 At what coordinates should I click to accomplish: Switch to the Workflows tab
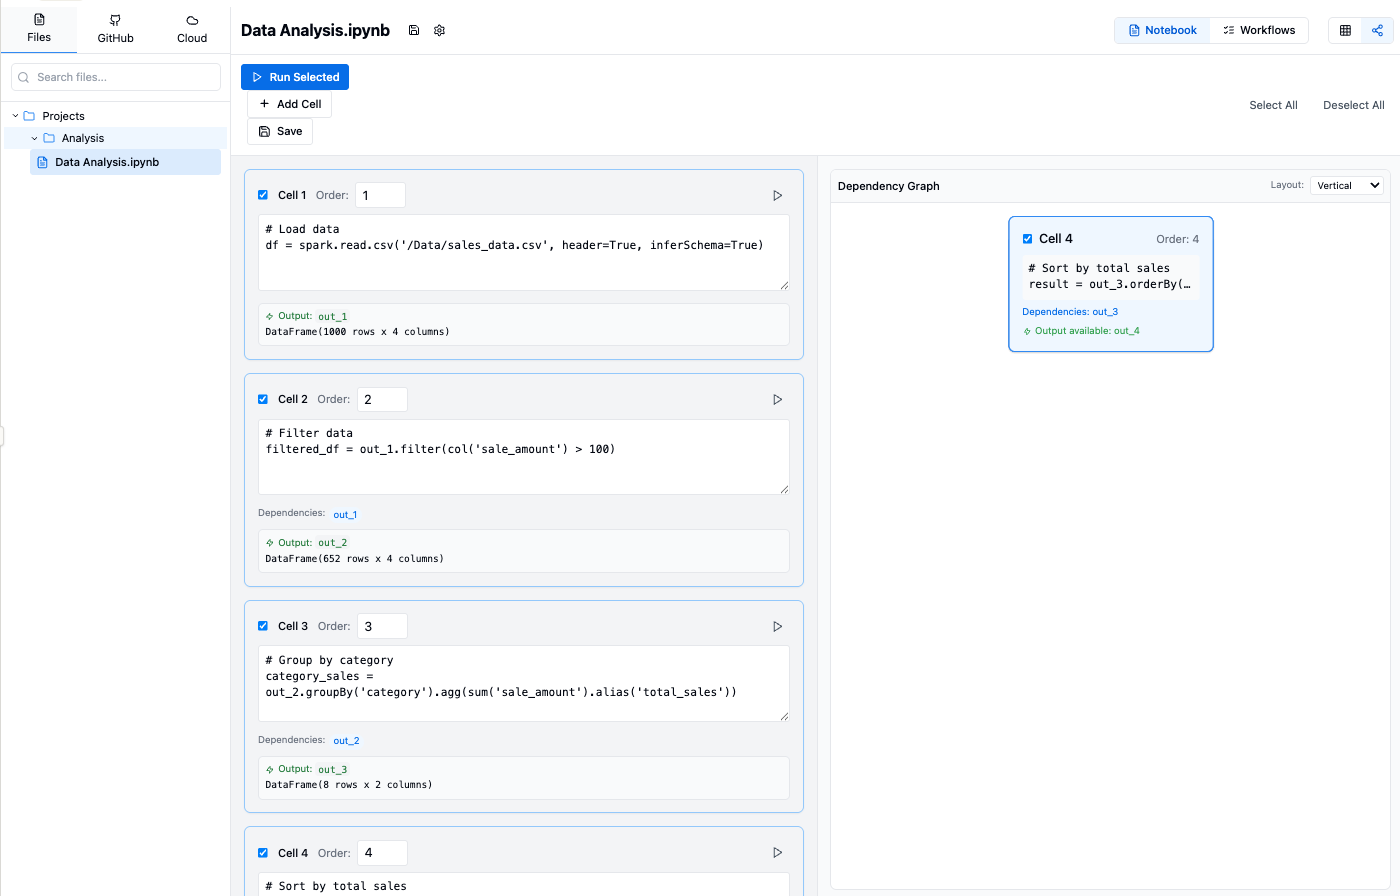[1259, 30]
